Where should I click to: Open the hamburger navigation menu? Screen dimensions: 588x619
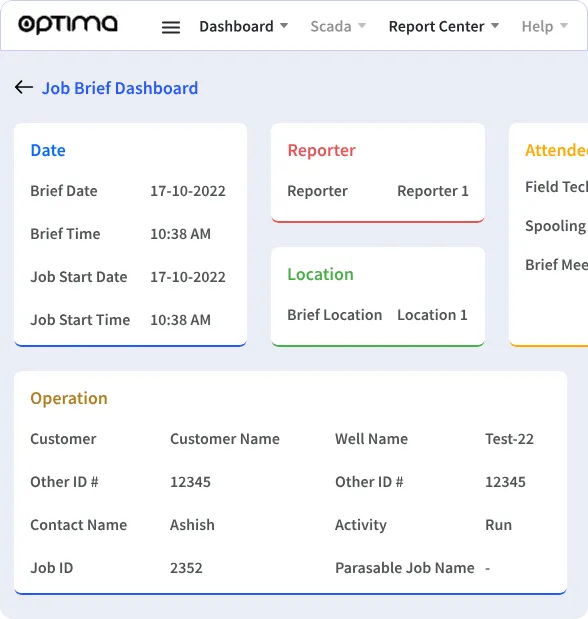[171, 27]
